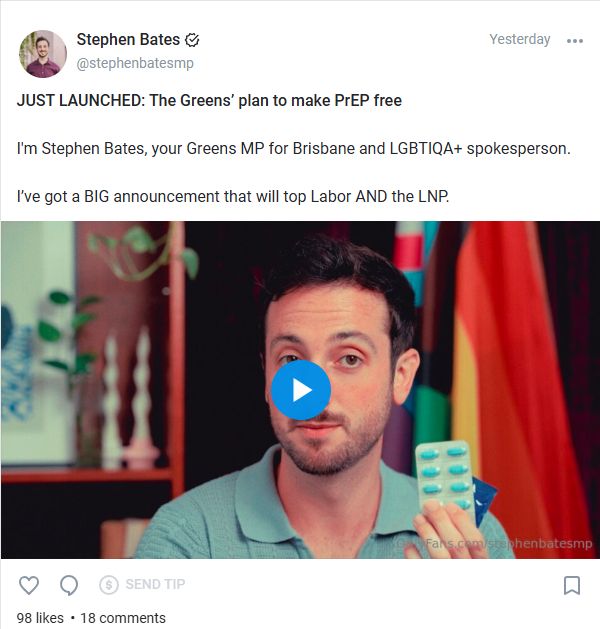Click the Yesterday timestamp
The width and height of the screenshot is (600, 629).
pyautogui.click(x=519, y=39)
